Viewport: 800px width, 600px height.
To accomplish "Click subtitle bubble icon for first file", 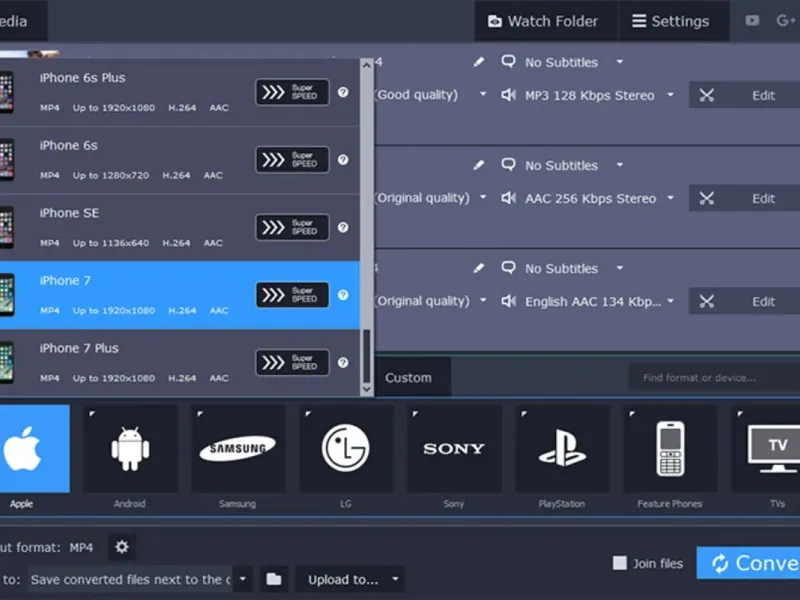I will pyautogui.click(x=508, y=62).
